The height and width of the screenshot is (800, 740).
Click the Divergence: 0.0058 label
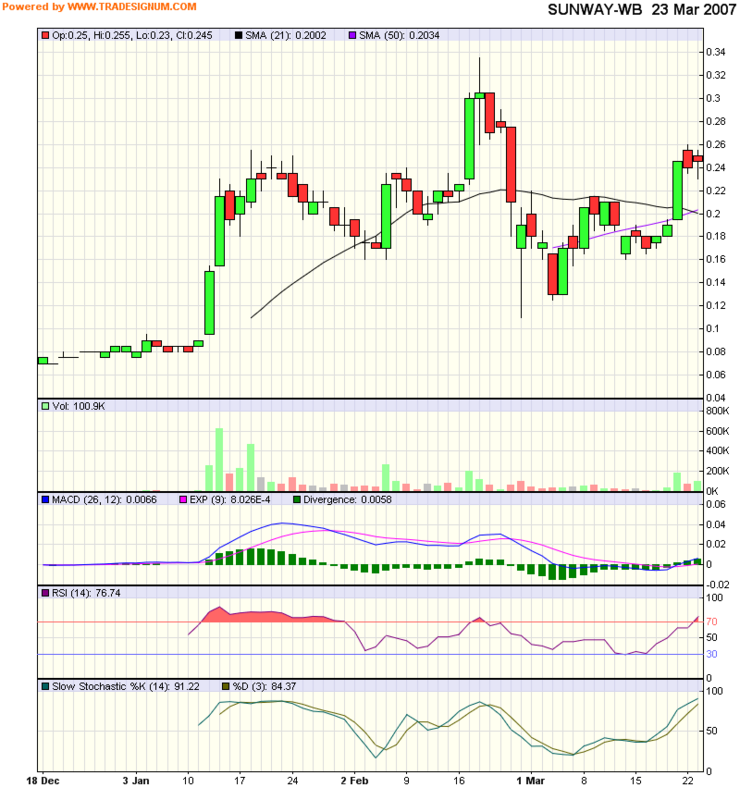tap(348, 499)
